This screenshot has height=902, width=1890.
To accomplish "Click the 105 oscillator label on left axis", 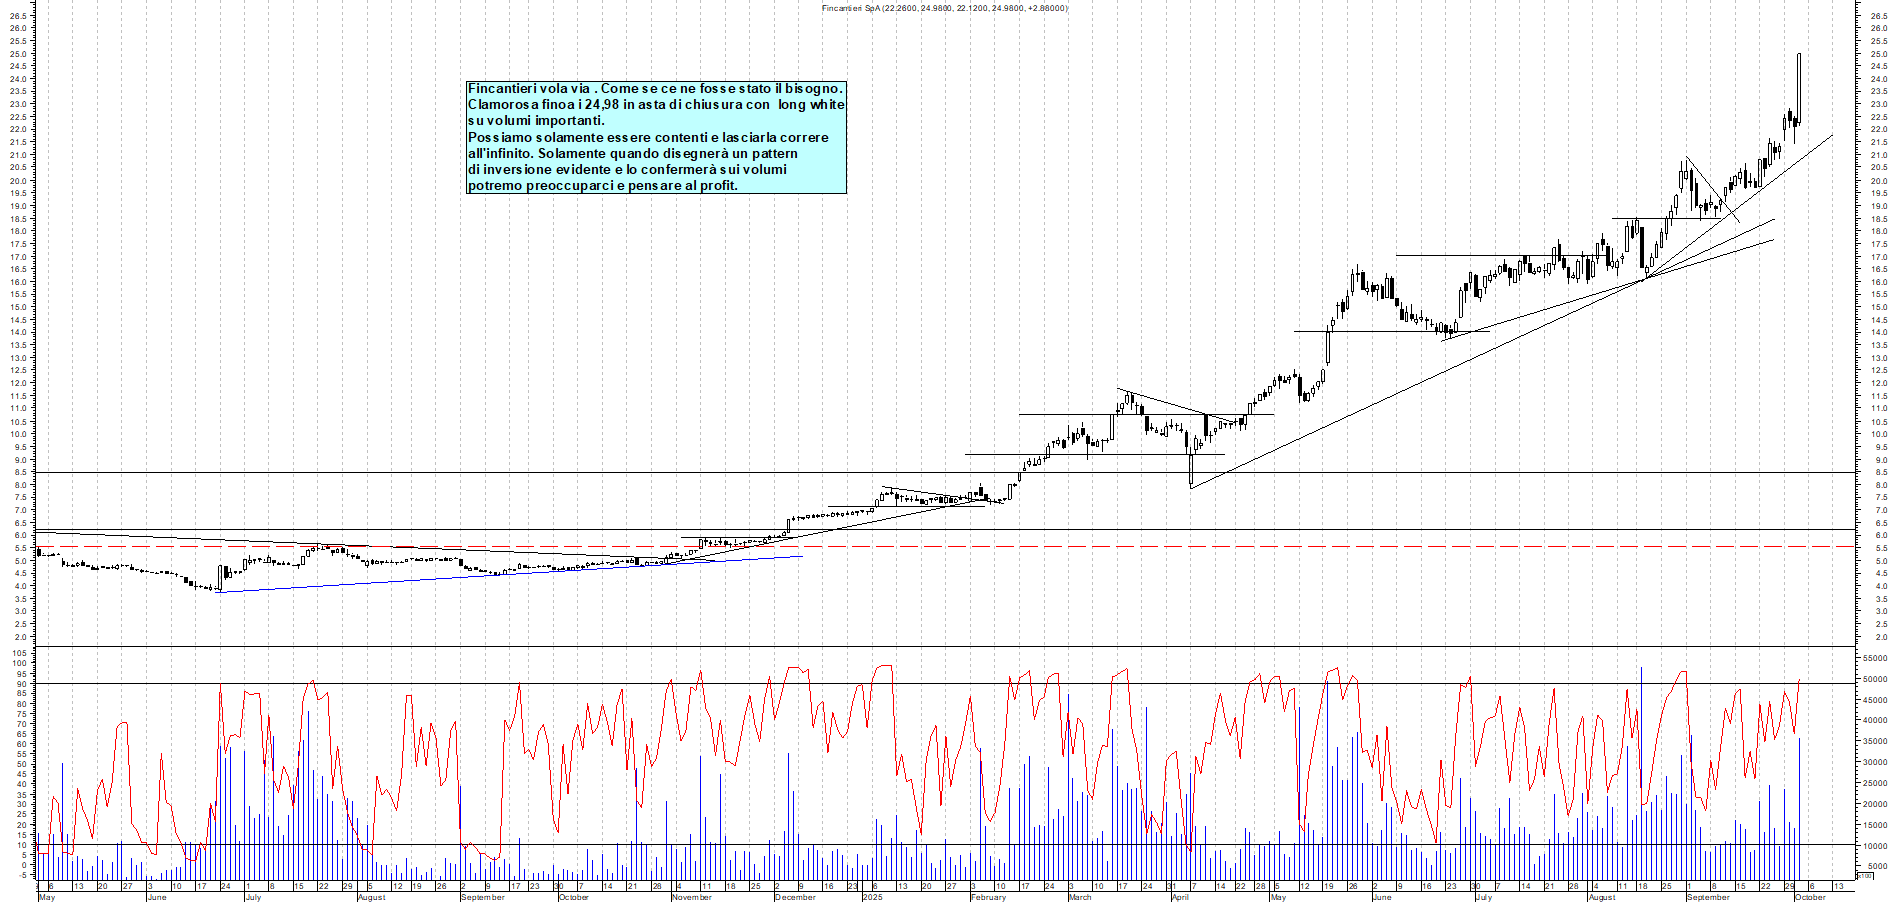I will 19,653.
